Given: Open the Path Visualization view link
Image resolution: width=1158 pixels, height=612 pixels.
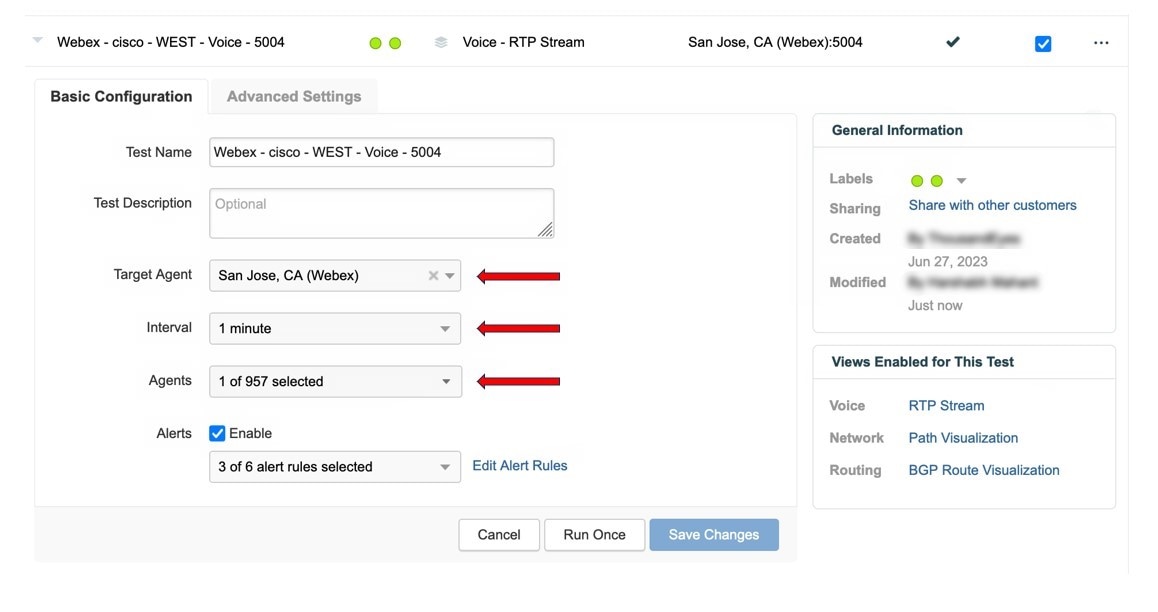Looking at the screenshot, I should 963,438.
